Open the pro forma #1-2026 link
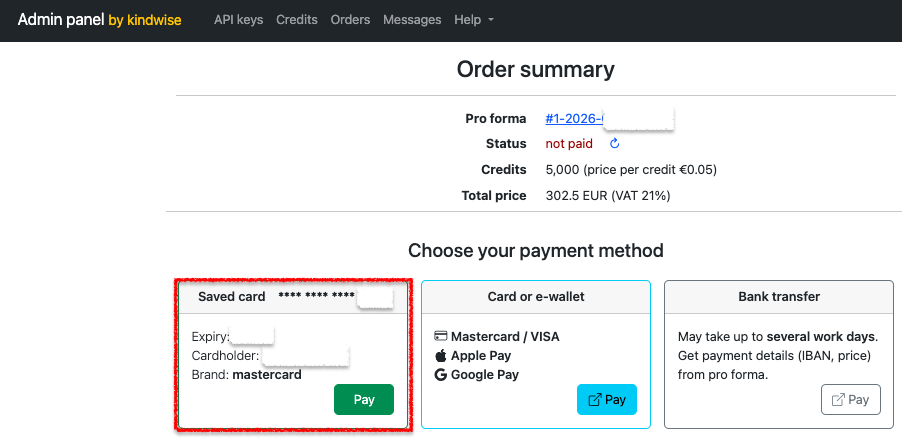Viewport: 902px width, 443px height. (x=574, y=119)
